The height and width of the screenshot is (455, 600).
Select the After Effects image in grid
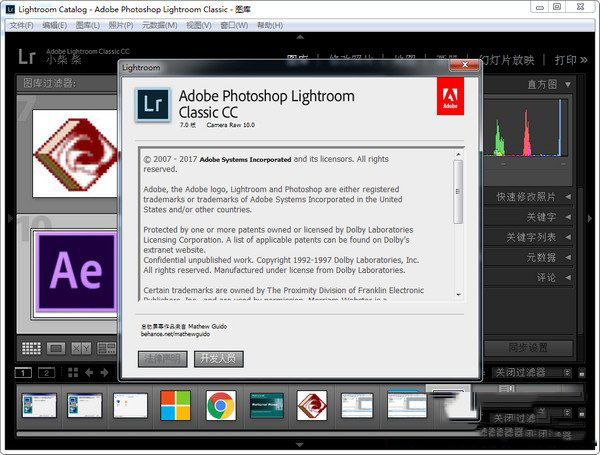[76, 272]
